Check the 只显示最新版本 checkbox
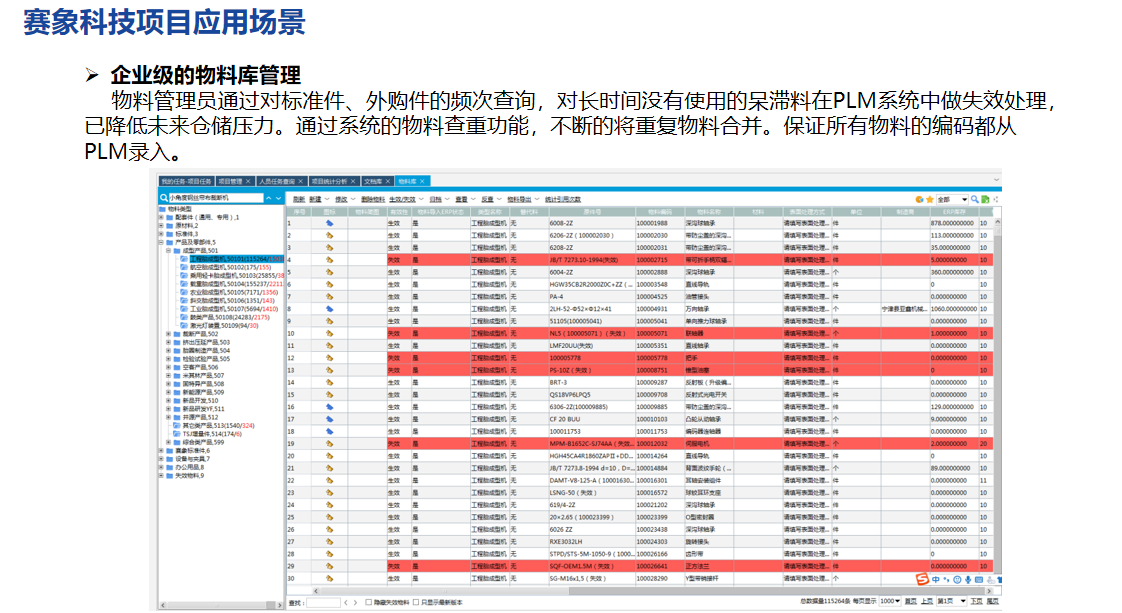This screenshot has height=613, width=1122. 413,602
